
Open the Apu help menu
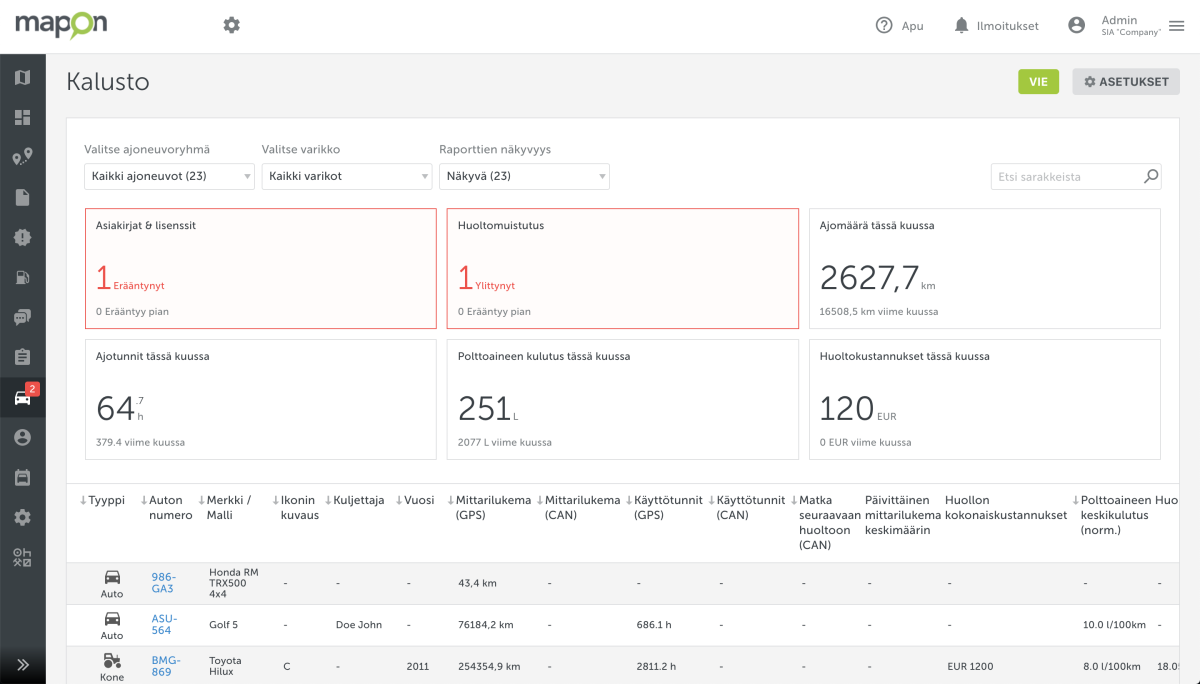[x=899, y=26]
